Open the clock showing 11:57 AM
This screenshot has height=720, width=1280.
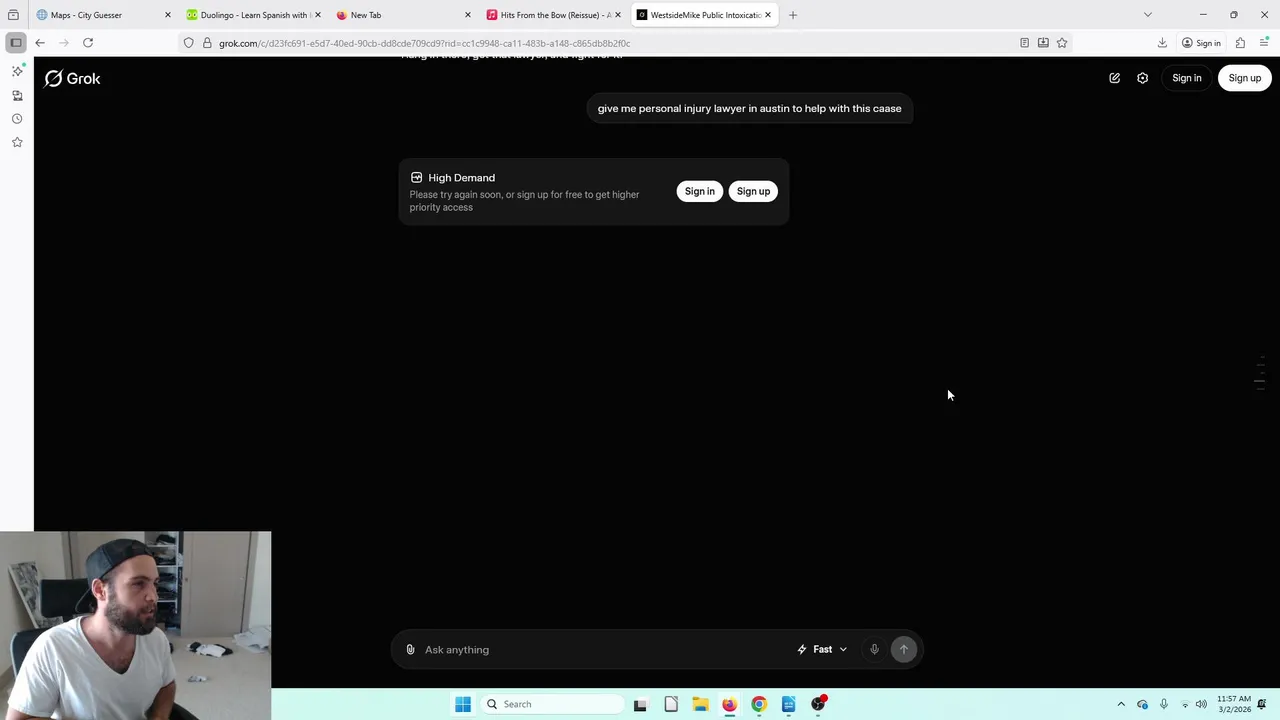(1234, 704)
